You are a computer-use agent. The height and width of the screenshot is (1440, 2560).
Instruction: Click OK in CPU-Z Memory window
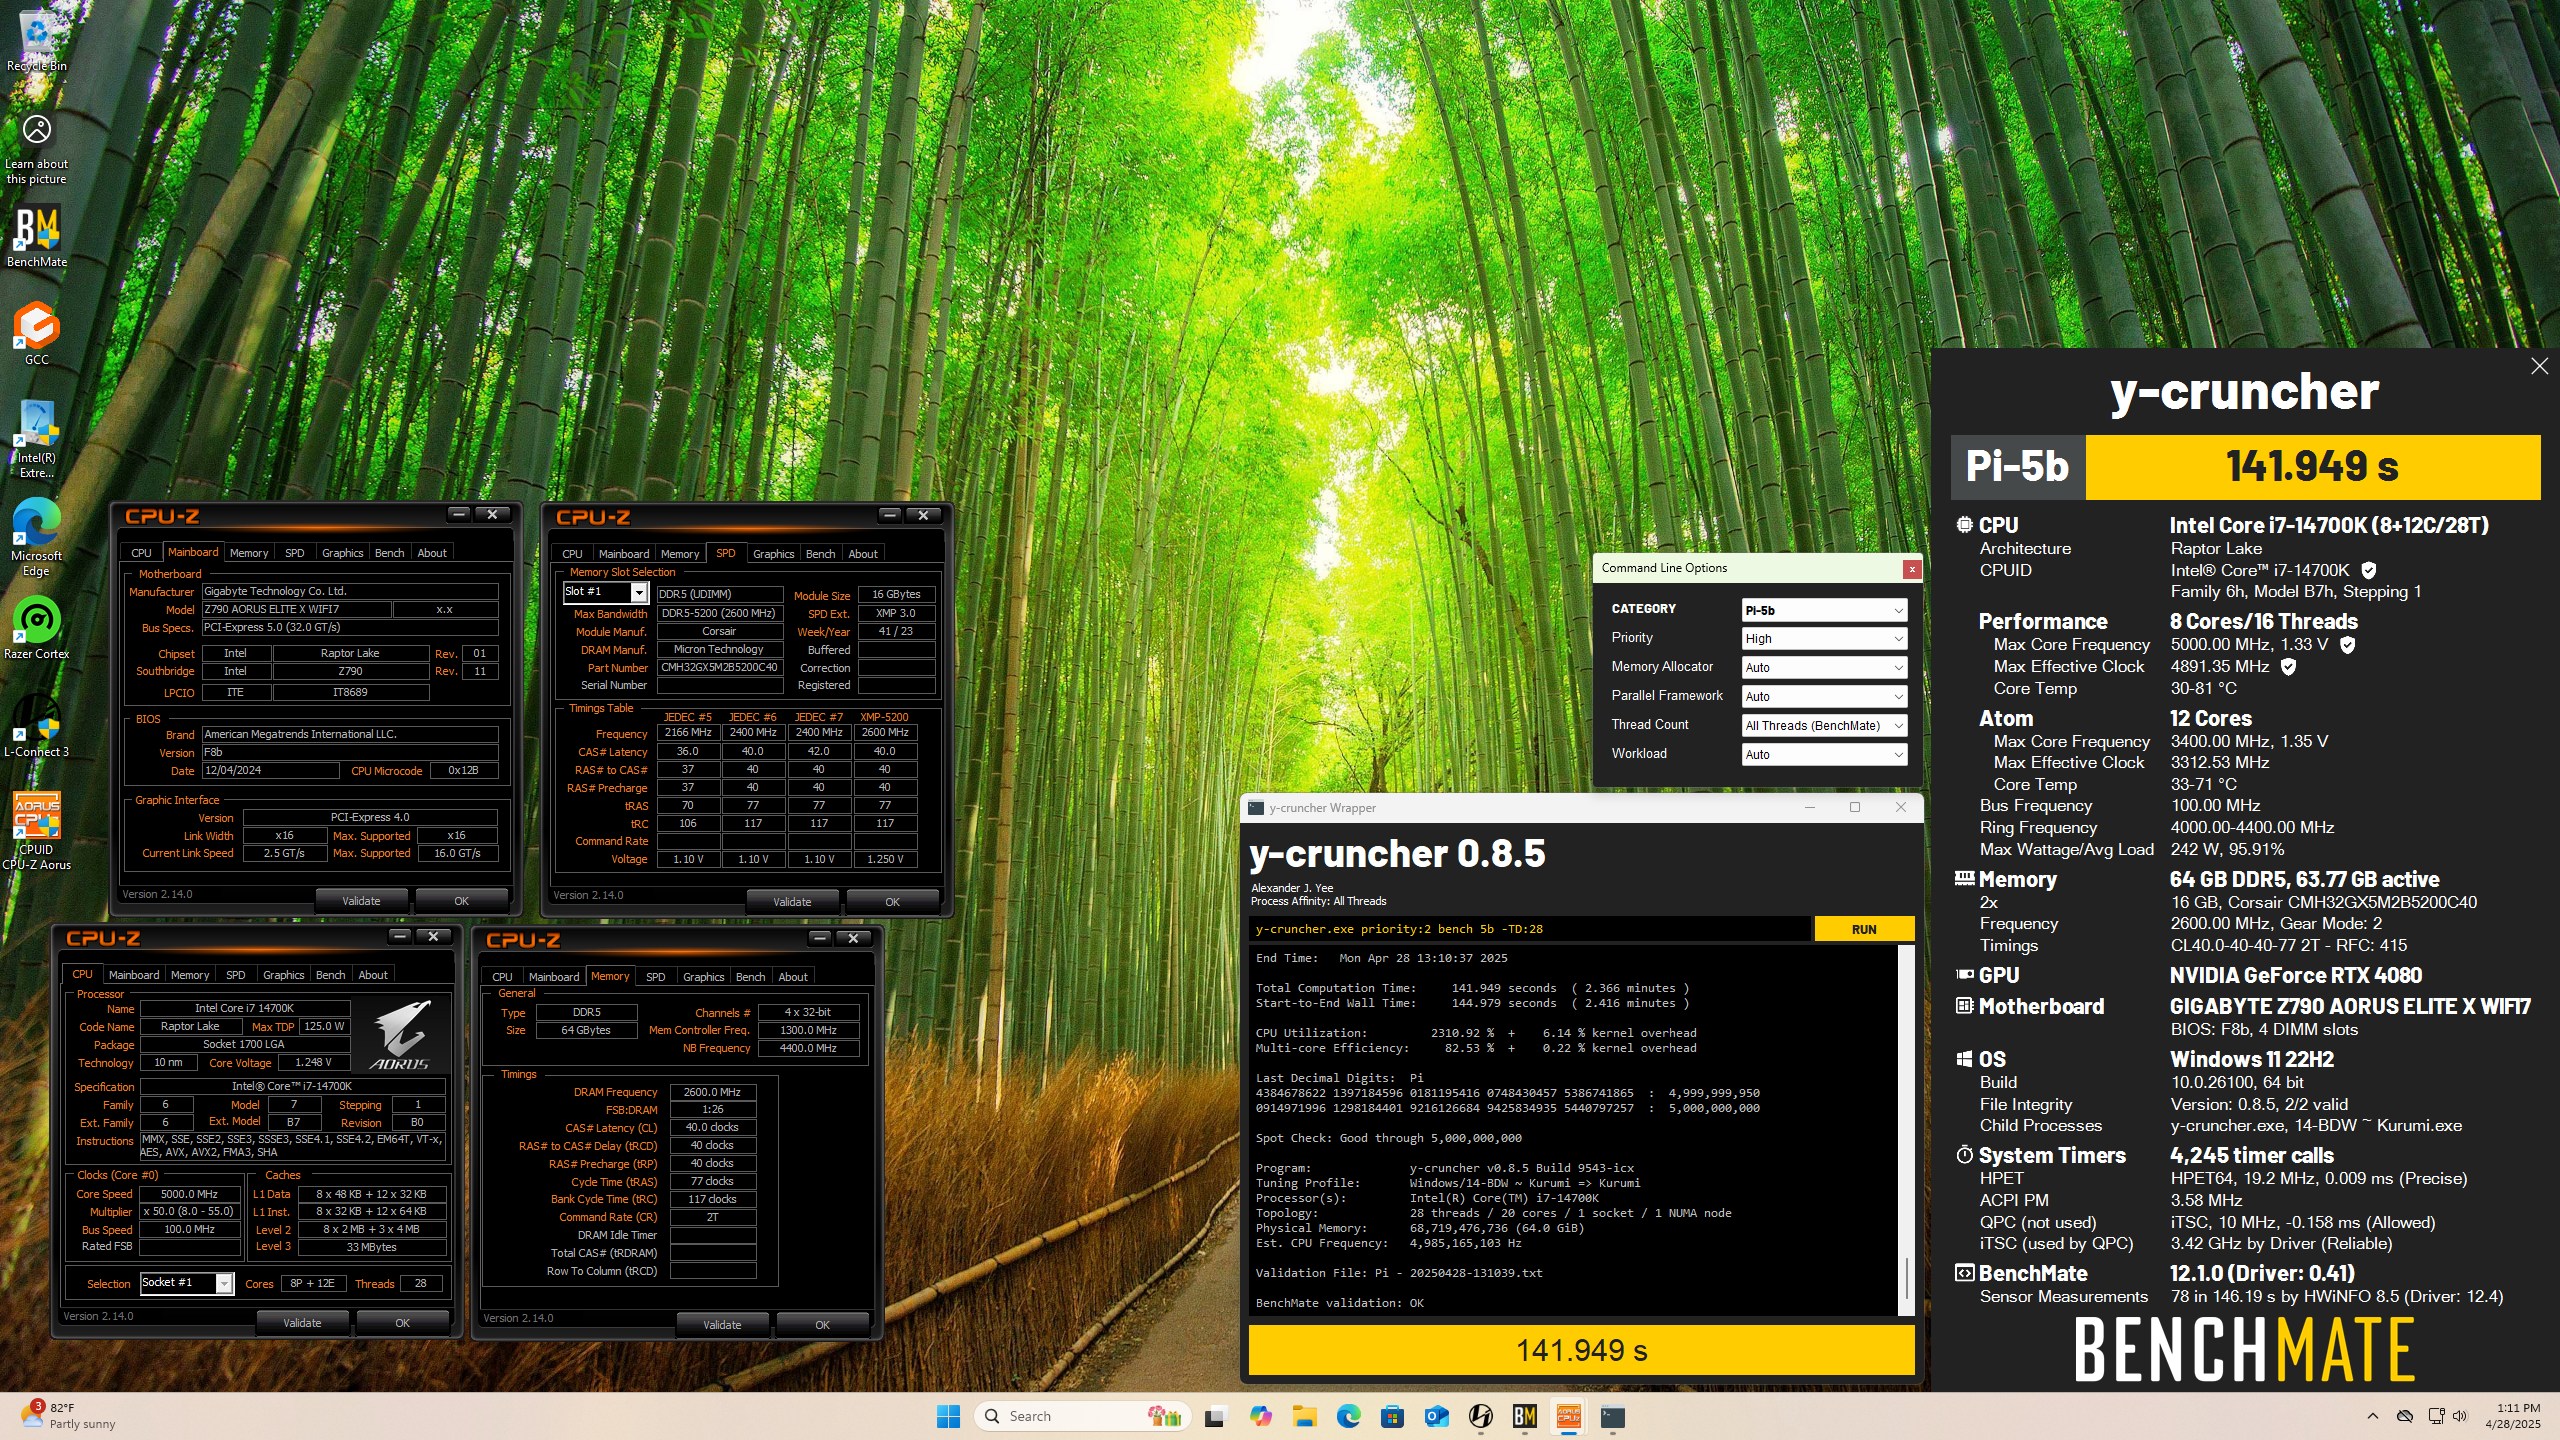822,1325
